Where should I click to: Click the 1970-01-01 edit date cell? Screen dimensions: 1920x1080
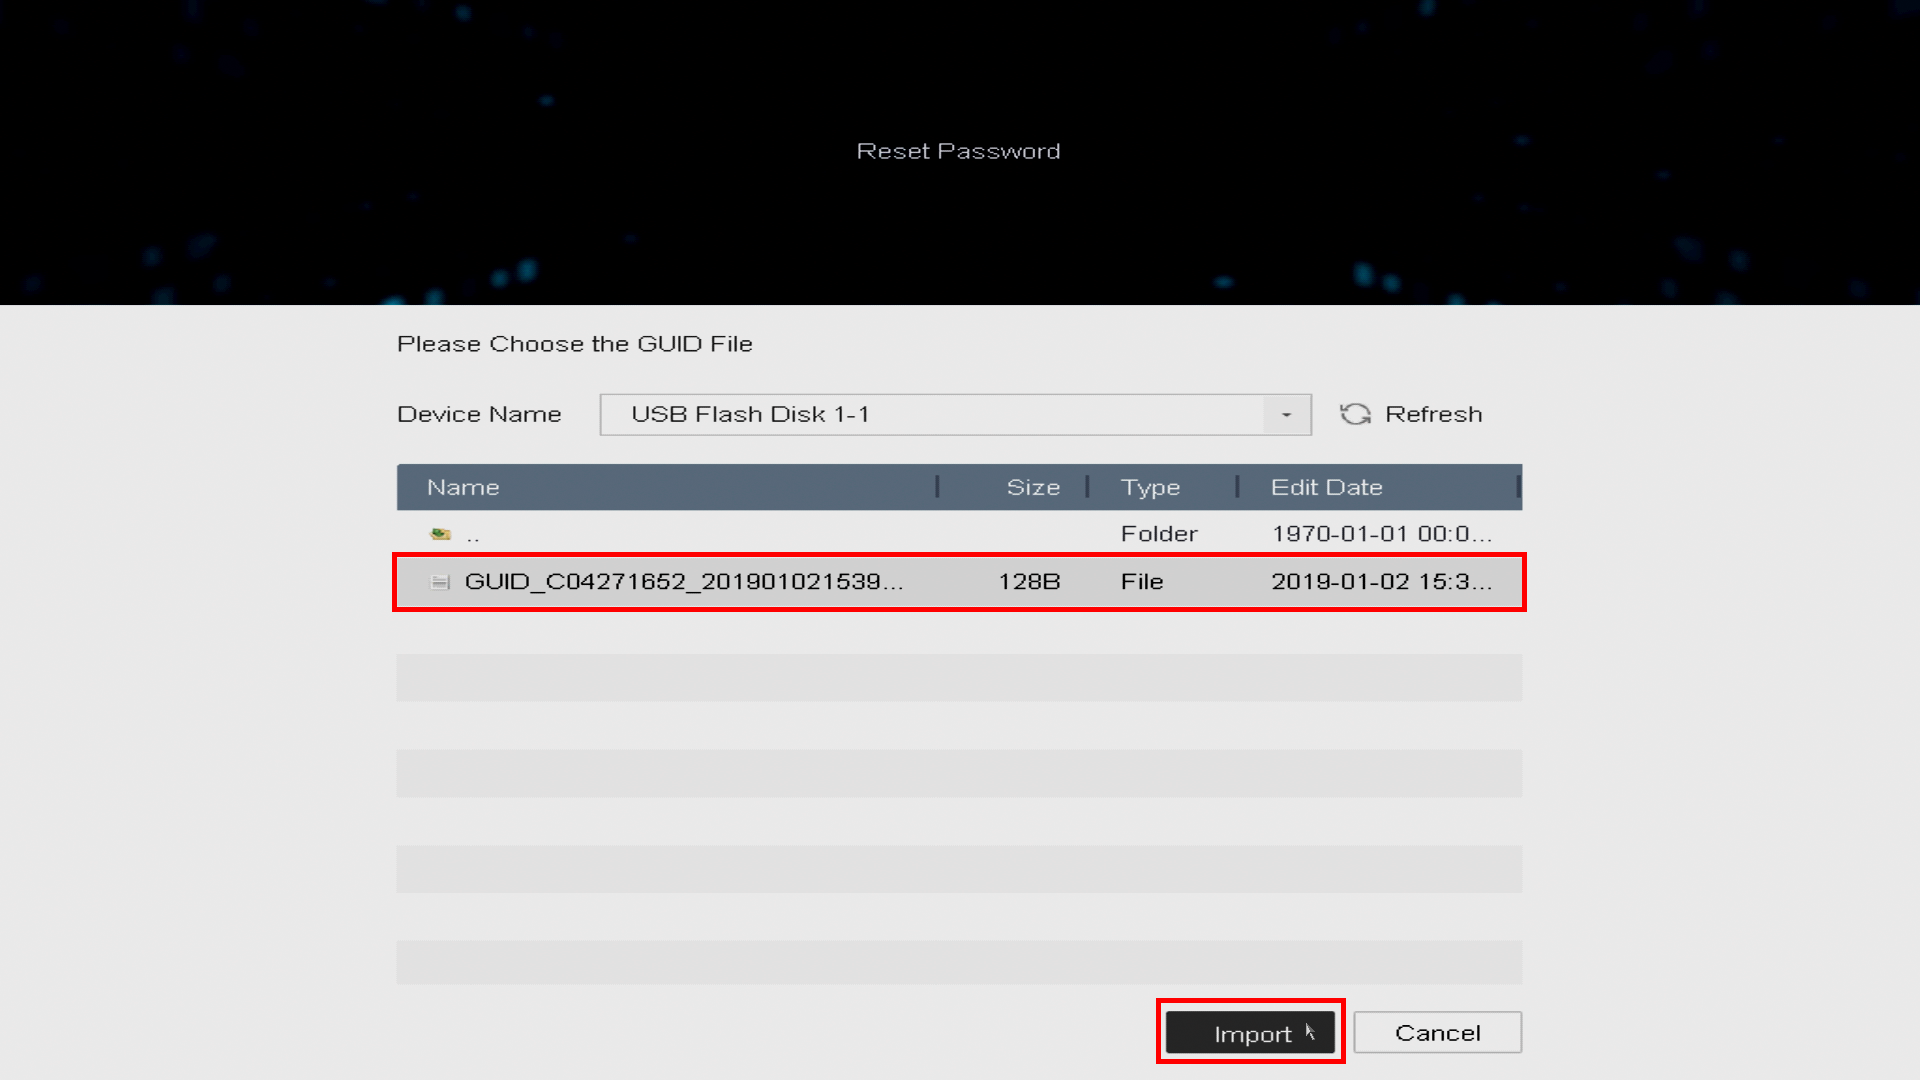point(1381,534)
